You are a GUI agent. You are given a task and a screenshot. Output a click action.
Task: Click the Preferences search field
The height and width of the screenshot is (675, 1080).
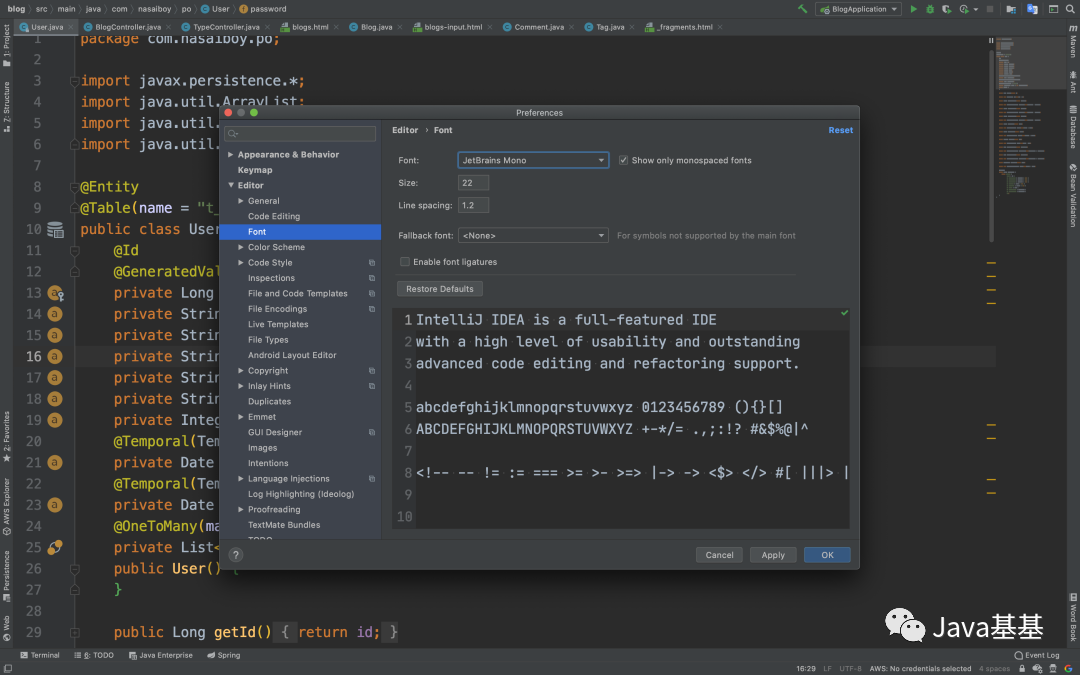[300, 134]
